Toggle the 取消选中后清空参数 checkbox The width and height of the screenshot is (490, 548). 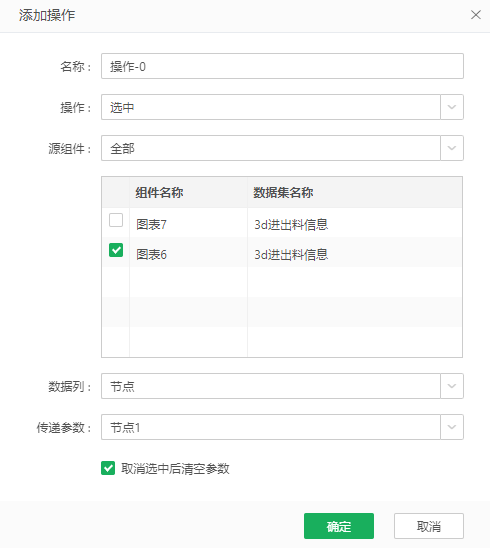click(108, 468)
